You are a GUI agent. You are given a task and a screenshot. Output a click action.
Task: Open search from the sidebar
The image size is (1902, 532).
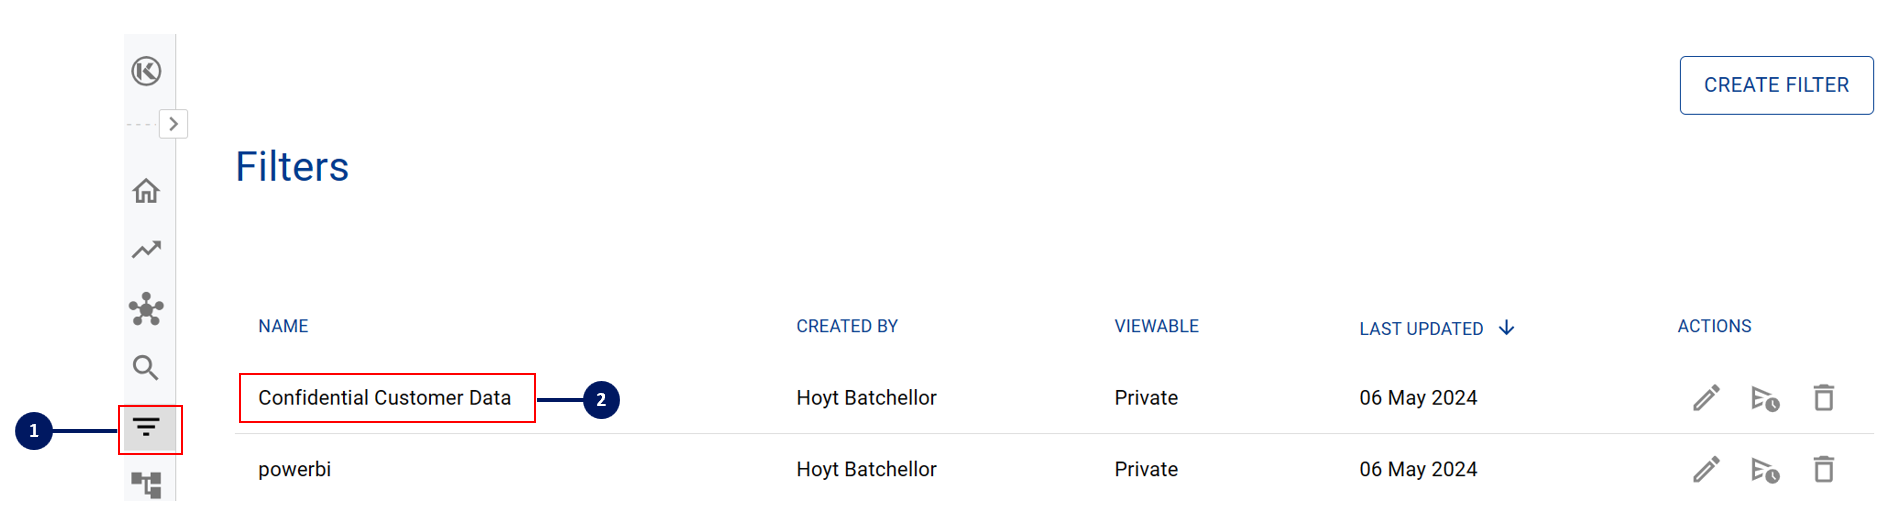click(146, 368)
